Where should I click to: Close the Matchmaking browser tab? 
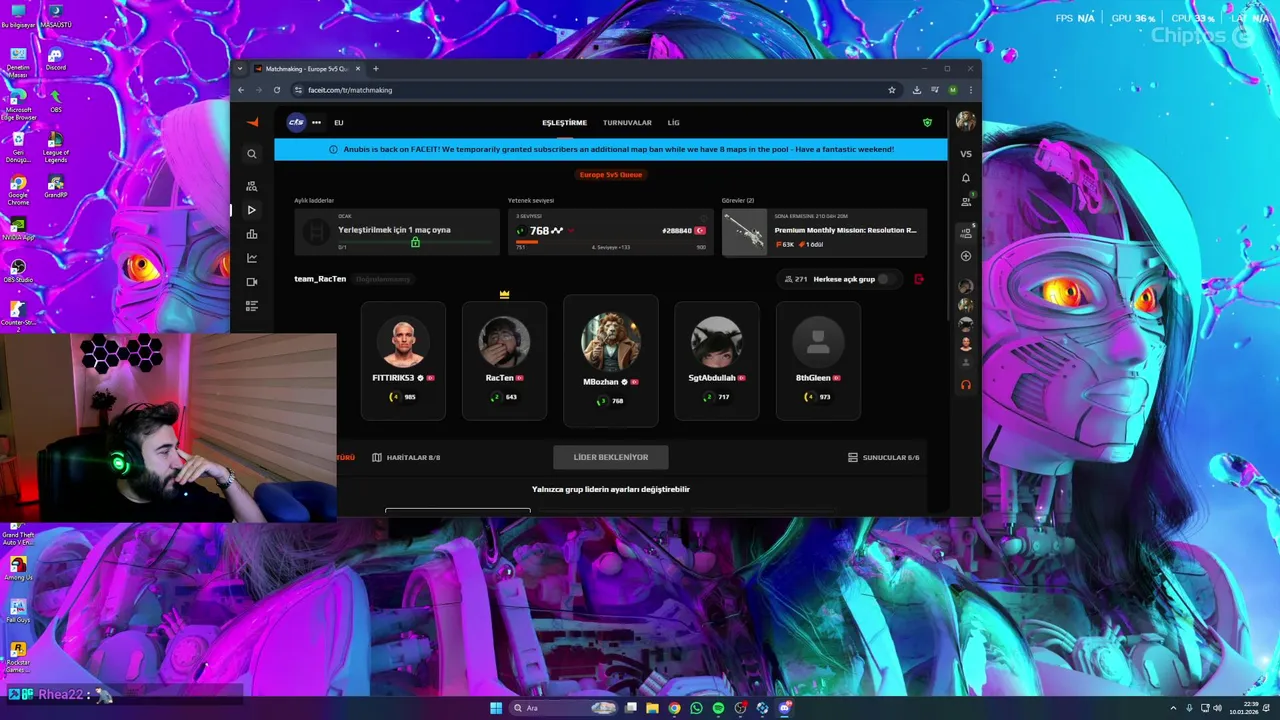(x=358, y=69)
